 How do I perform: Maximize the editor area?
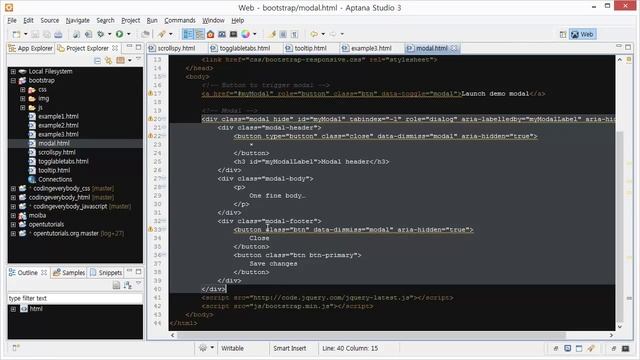coord(628,47)
